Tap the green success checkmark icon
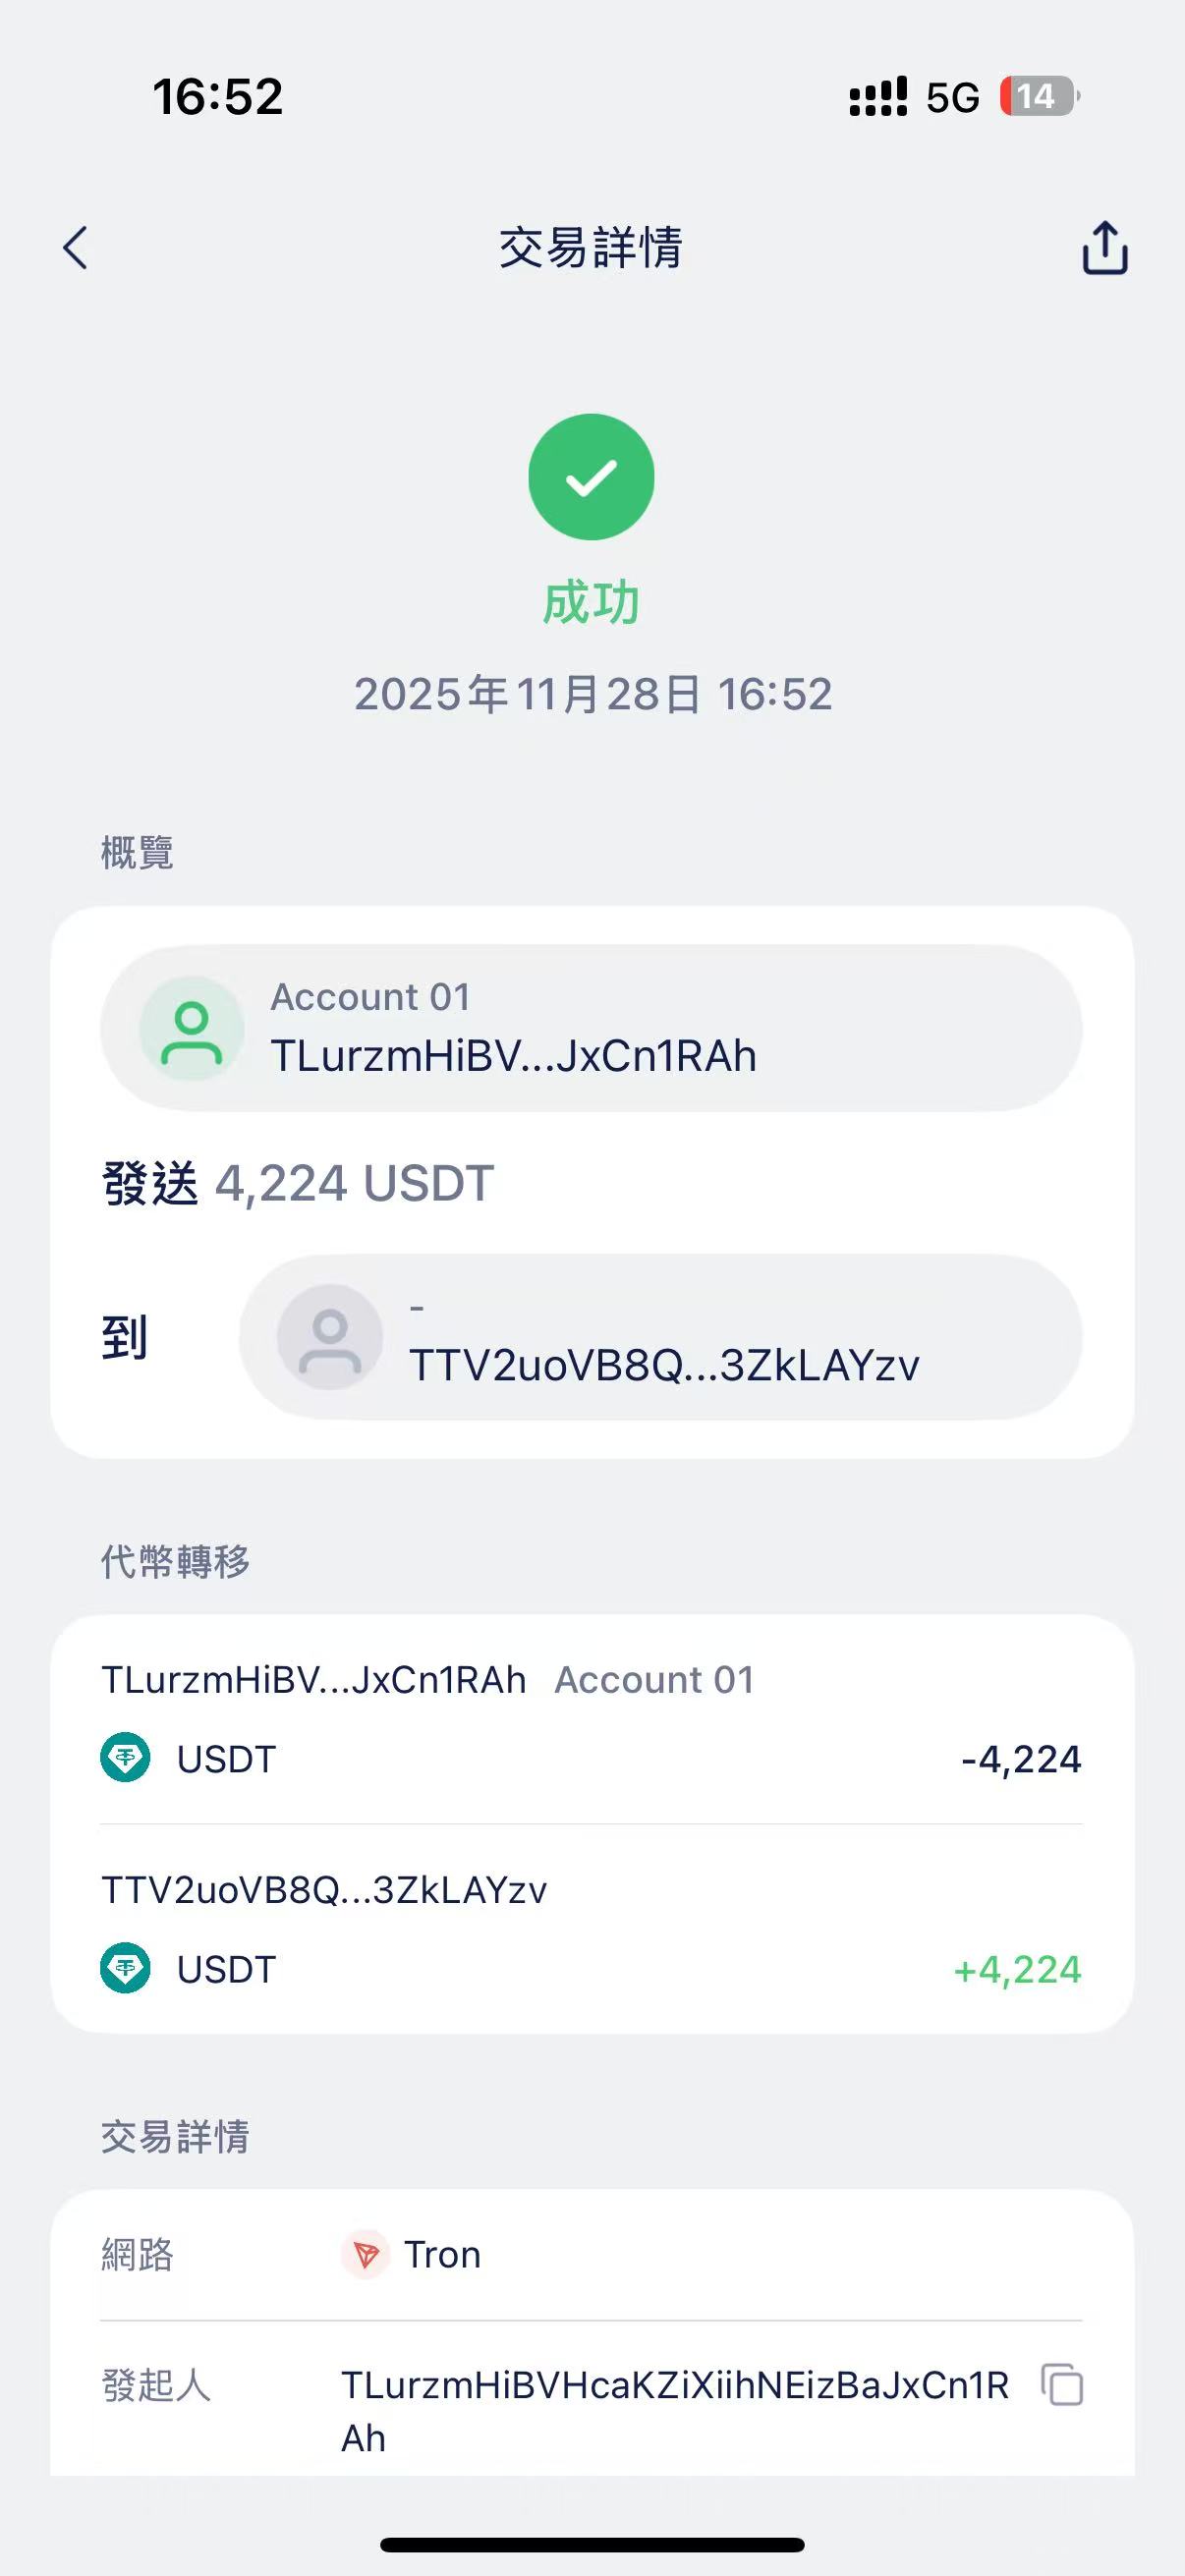1185x2576 pixels. pos(591,477)
